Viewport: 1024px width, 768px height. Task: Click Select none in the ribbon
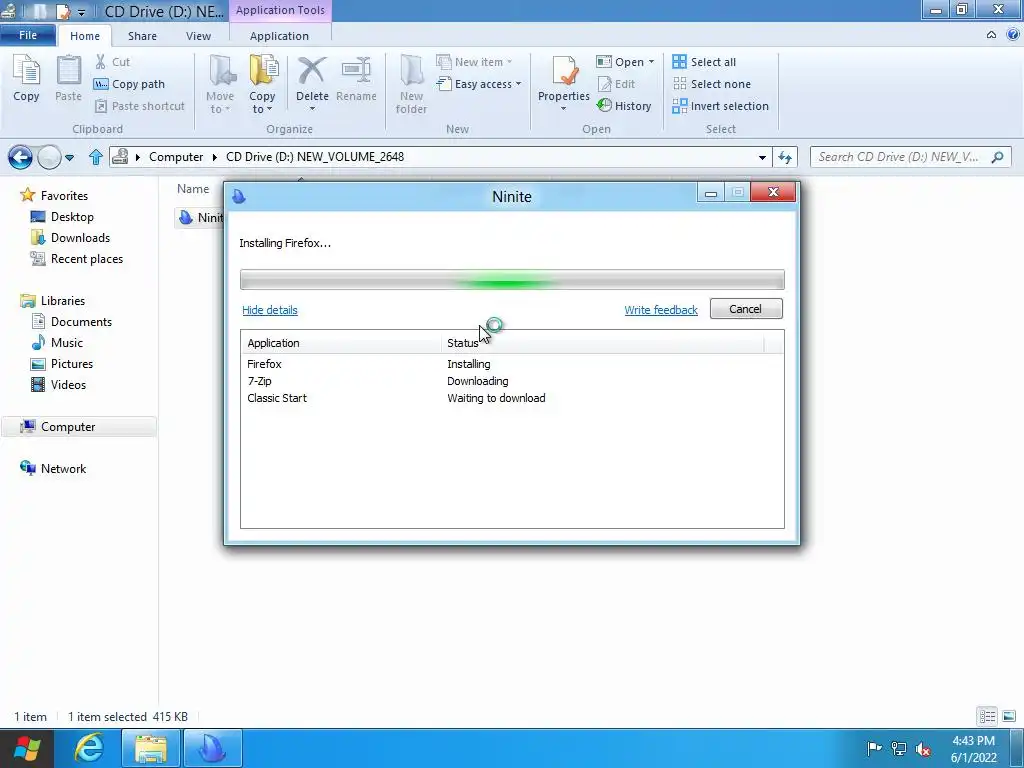(x=711, y=84)
